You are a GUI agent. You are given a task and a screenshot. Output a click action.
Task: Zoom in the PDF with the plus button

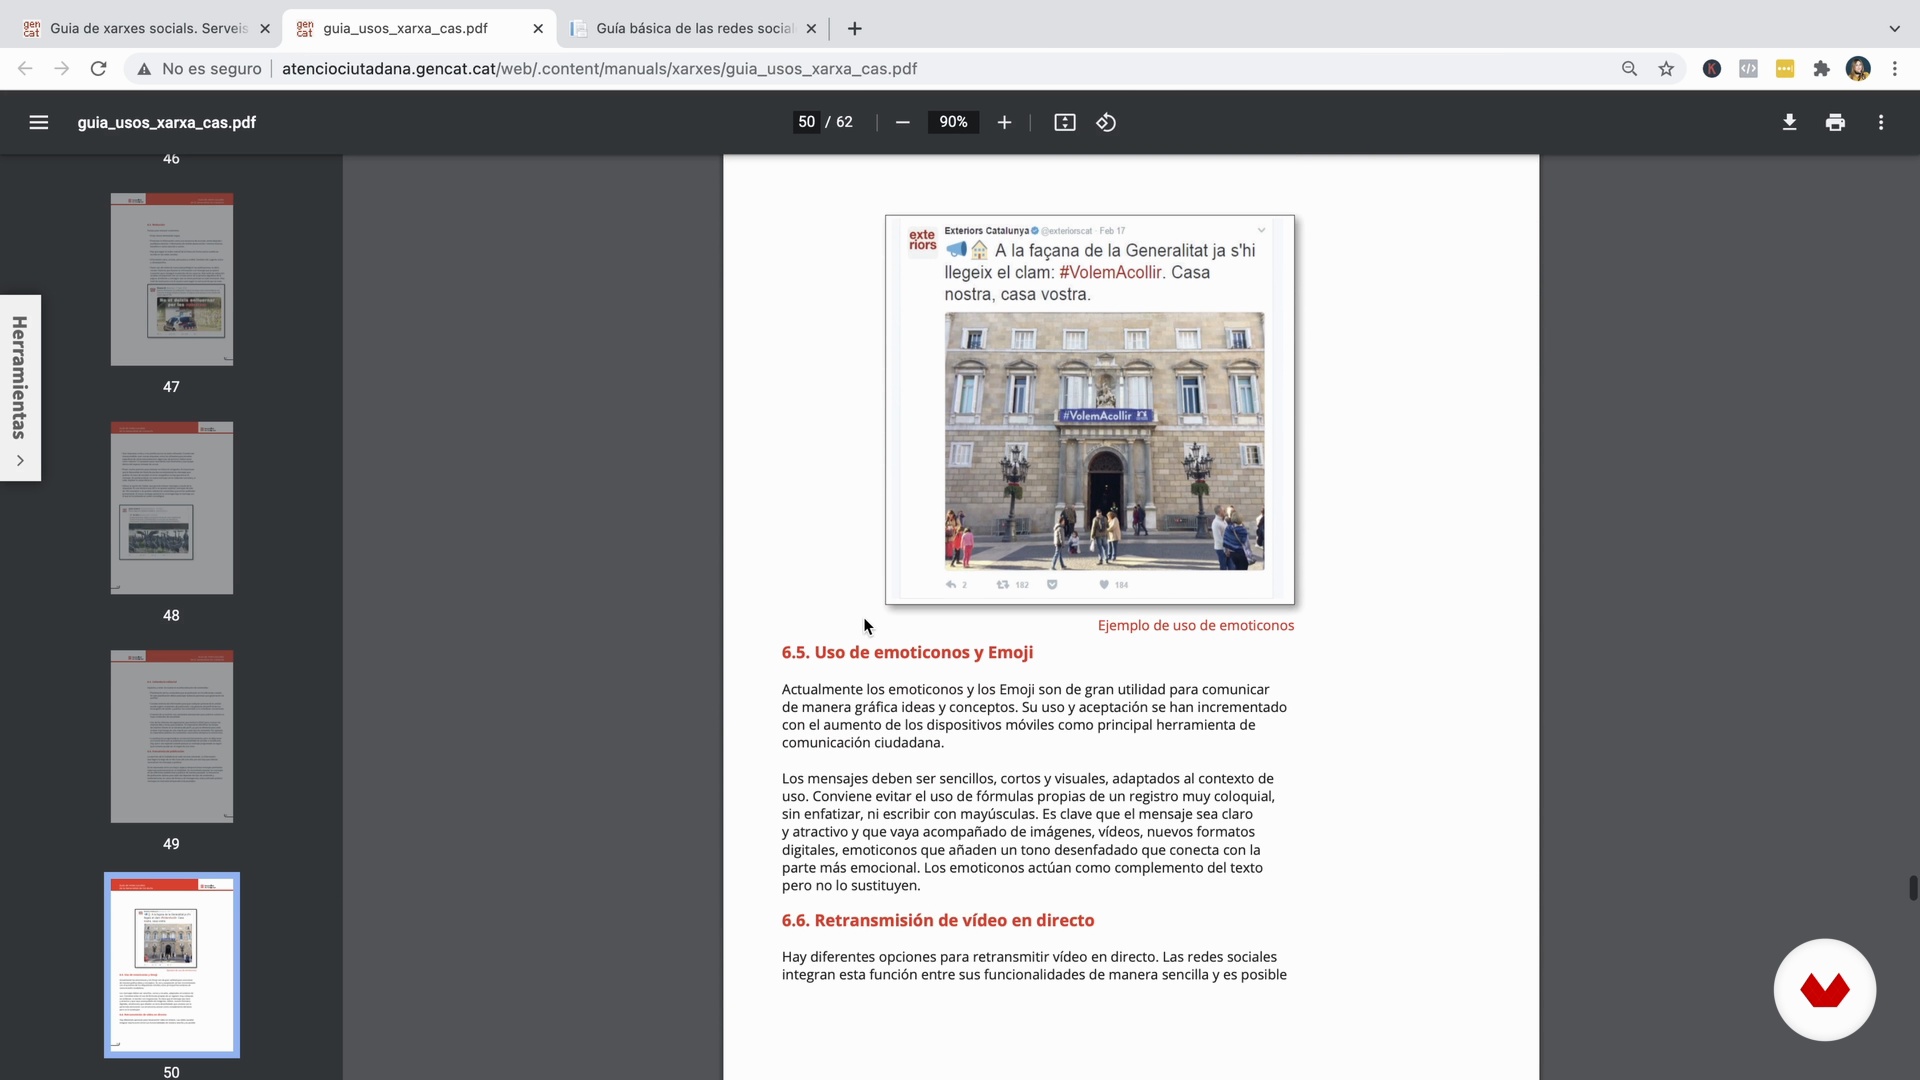click(x=1004, y=122)
